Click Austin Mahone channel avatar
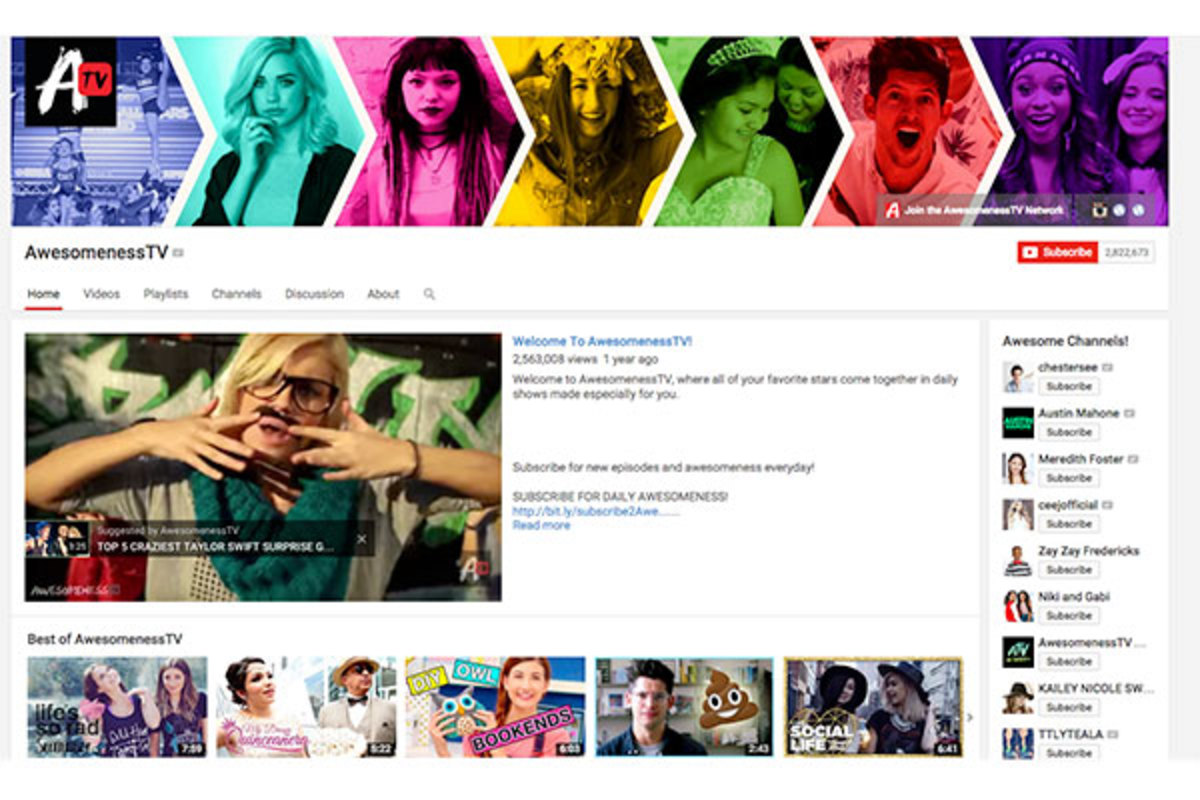Screen dimensions: 1200x800 (x=1017, y=423)
